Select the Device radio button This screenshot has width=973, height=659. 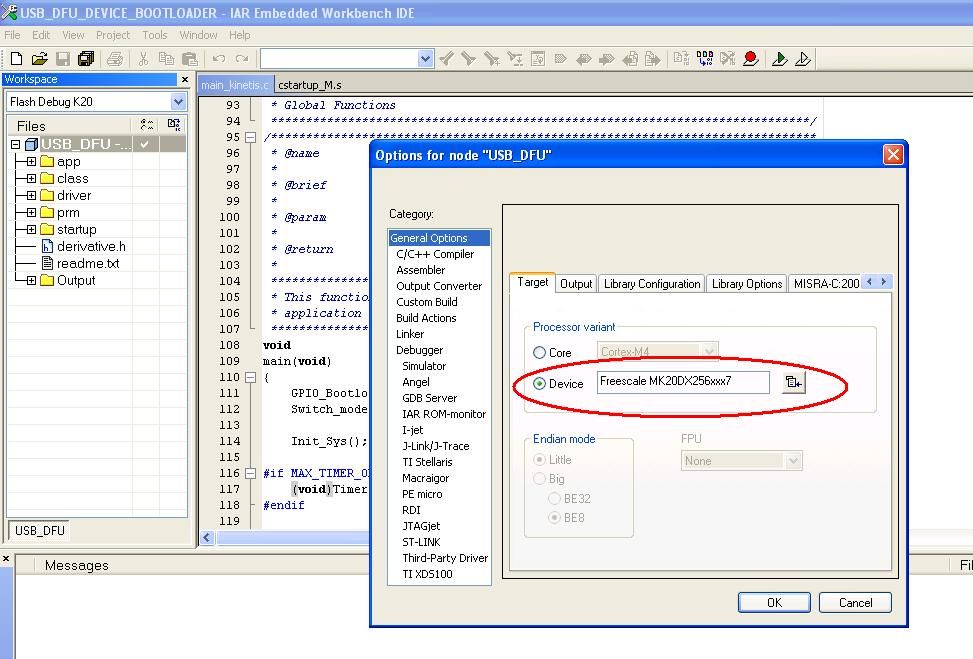[x=539, y=383]
